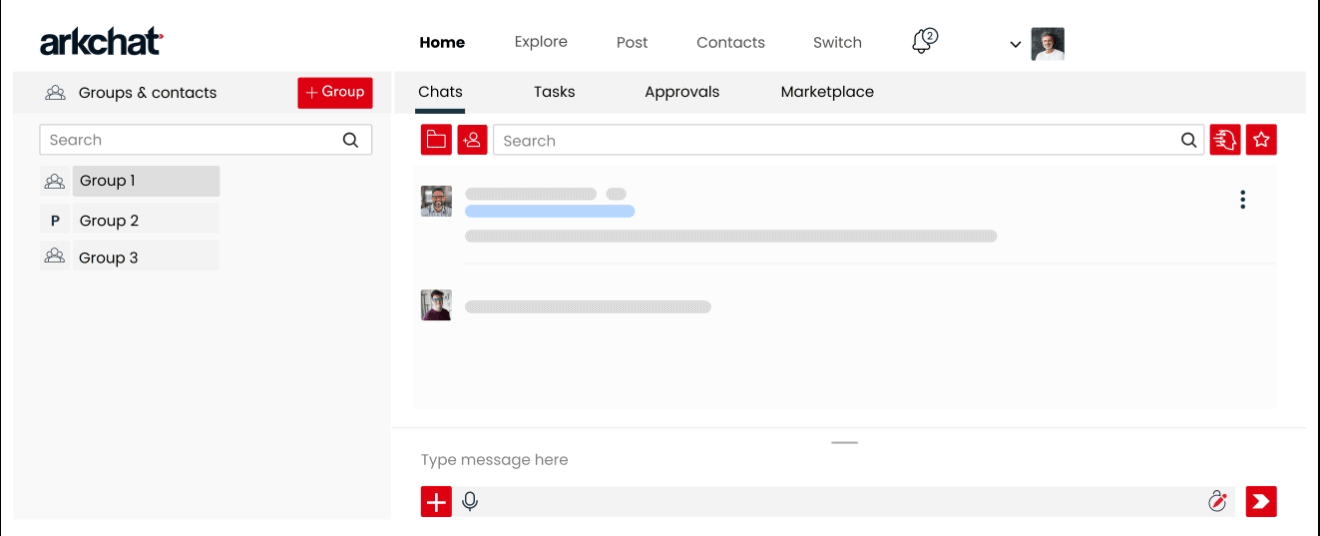Viewport: 1320px width, 536px height.
Task: Switch to the Chats tab
Action: coord(440,91)
